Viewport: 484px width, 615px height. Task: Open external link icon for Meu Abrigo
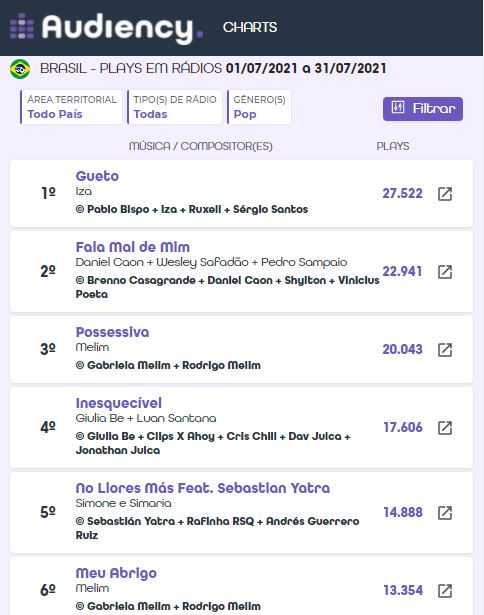point(445,591)
